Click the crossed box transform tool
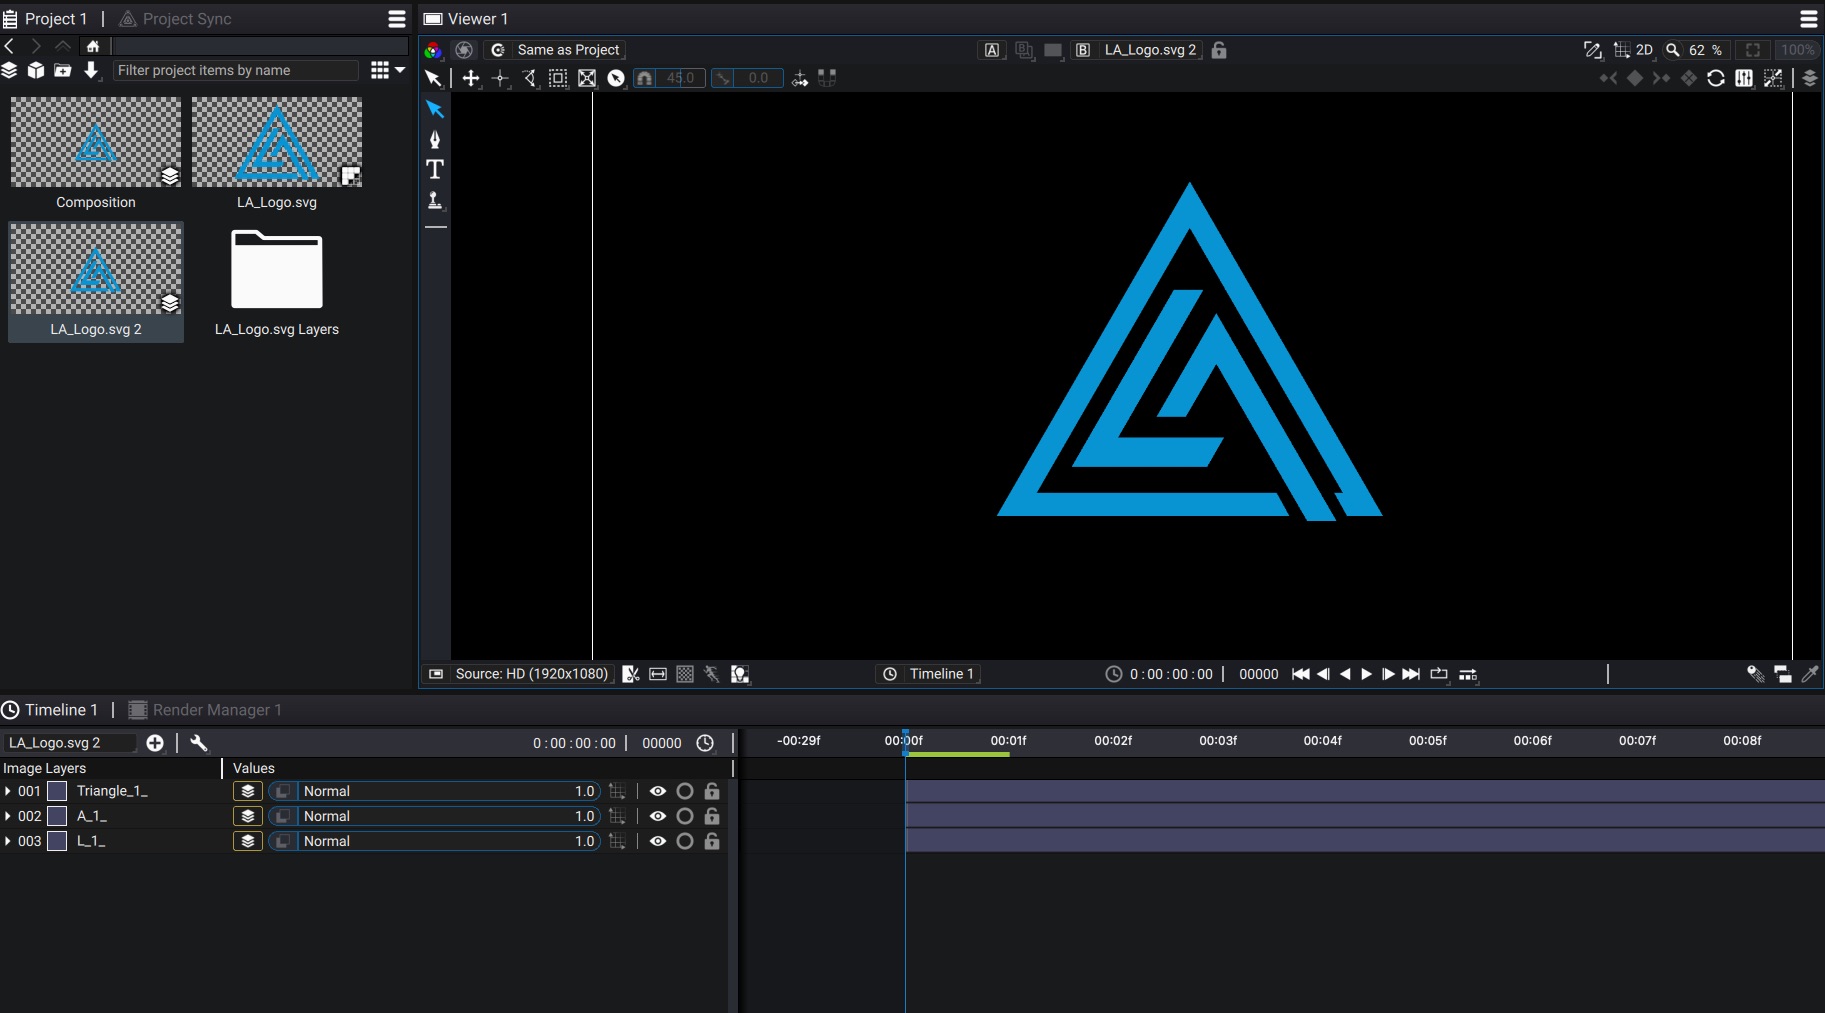The width and height of the screenshot is (1825, 1013). pyautogui.click(x=587, y=78)
